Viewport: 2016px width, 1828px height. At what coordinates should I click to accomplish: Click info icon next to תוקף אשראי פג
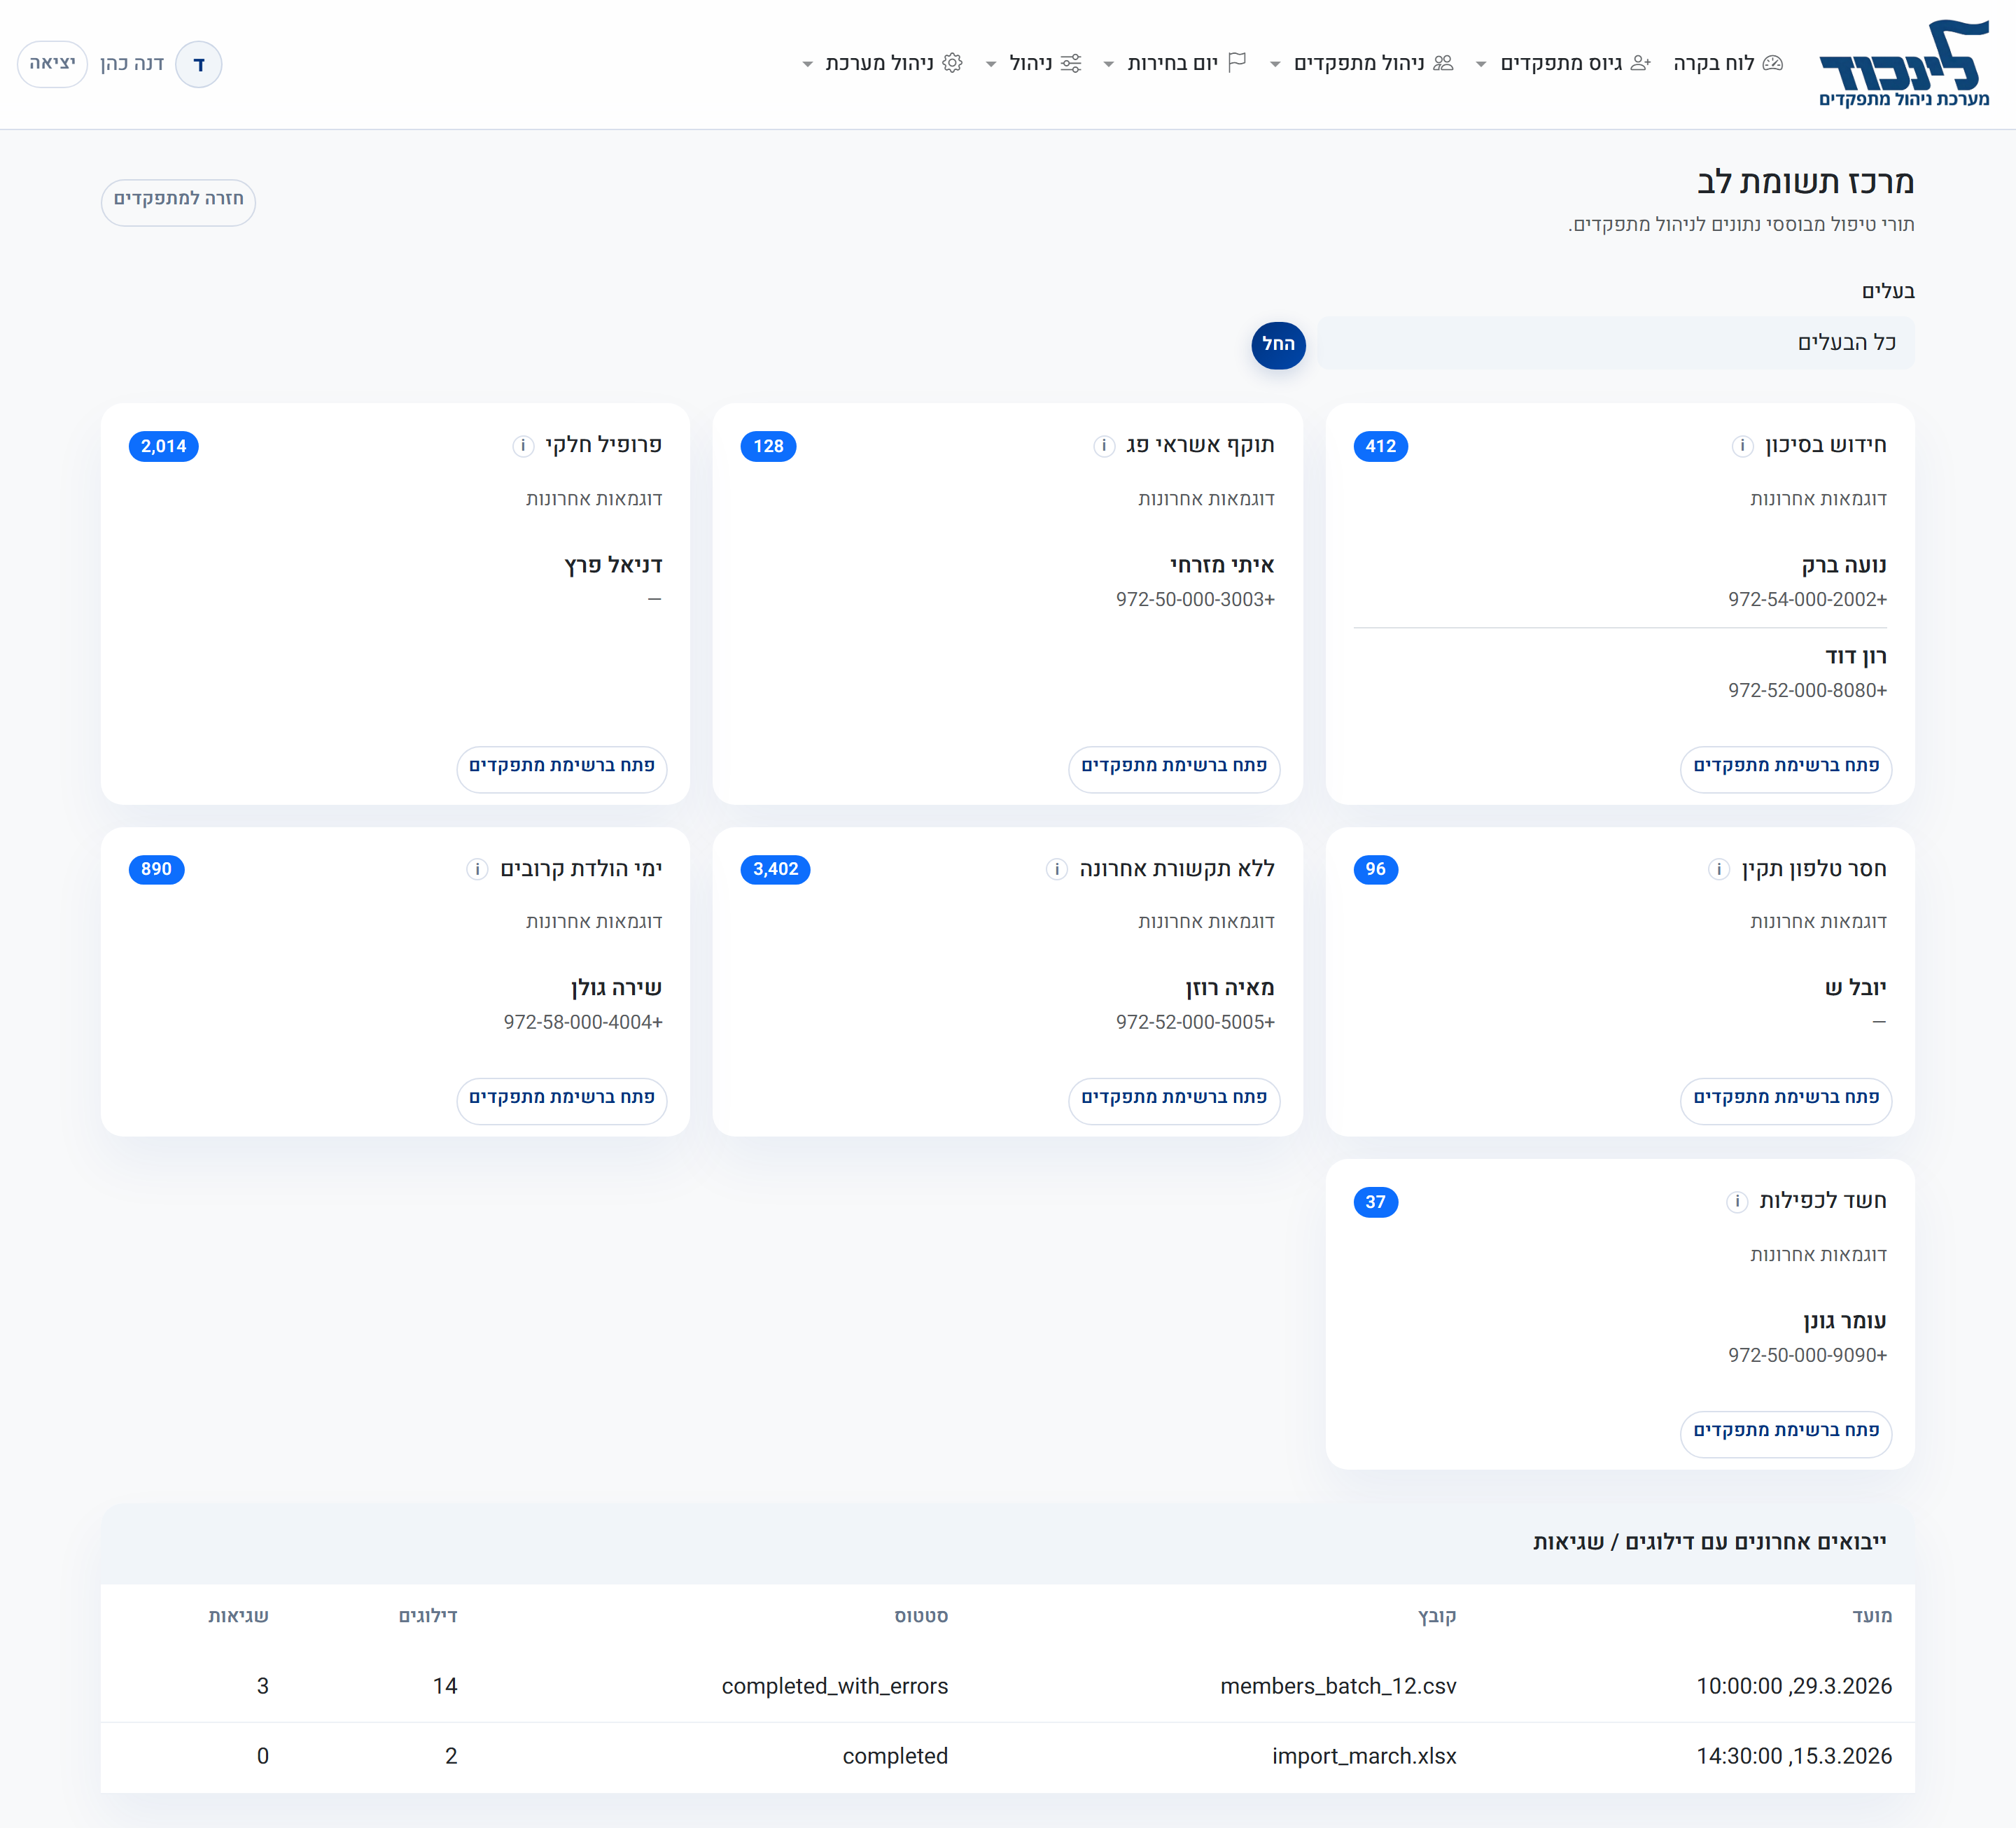pos(1103,446)
